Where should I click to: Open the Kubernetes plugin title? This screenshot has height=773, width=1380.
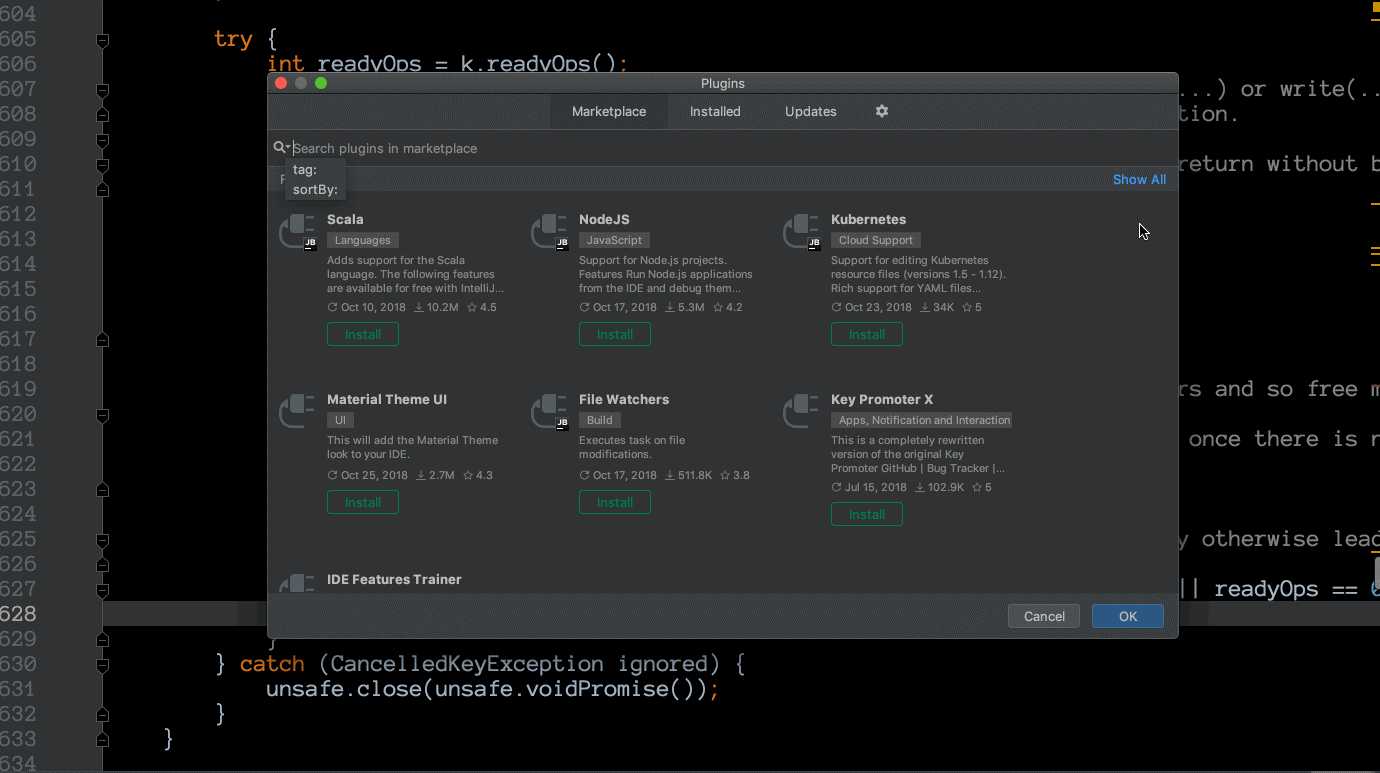pyautogui.click(x=868, y=219)
